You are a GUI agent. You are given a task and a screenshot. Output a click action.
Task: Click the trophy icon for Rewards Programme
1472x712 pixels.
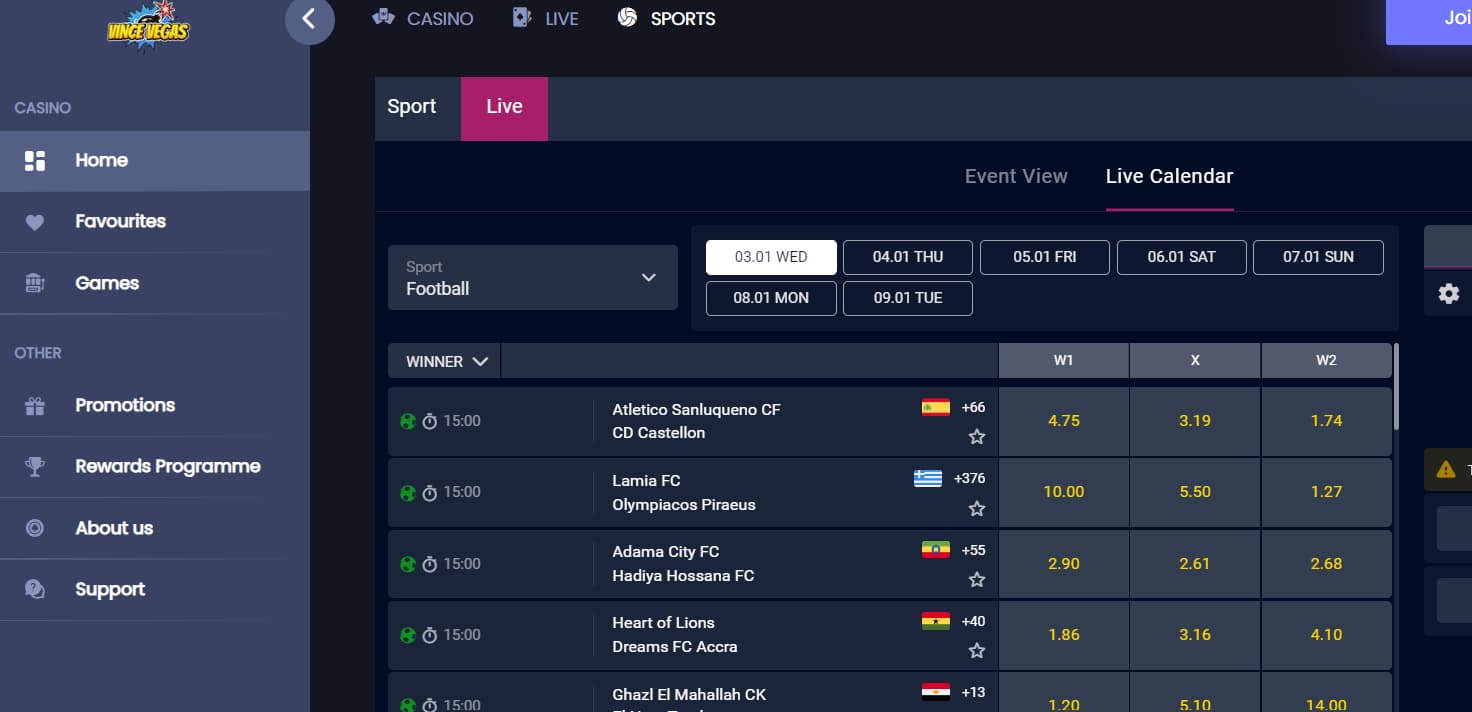(x=35, y=467)
